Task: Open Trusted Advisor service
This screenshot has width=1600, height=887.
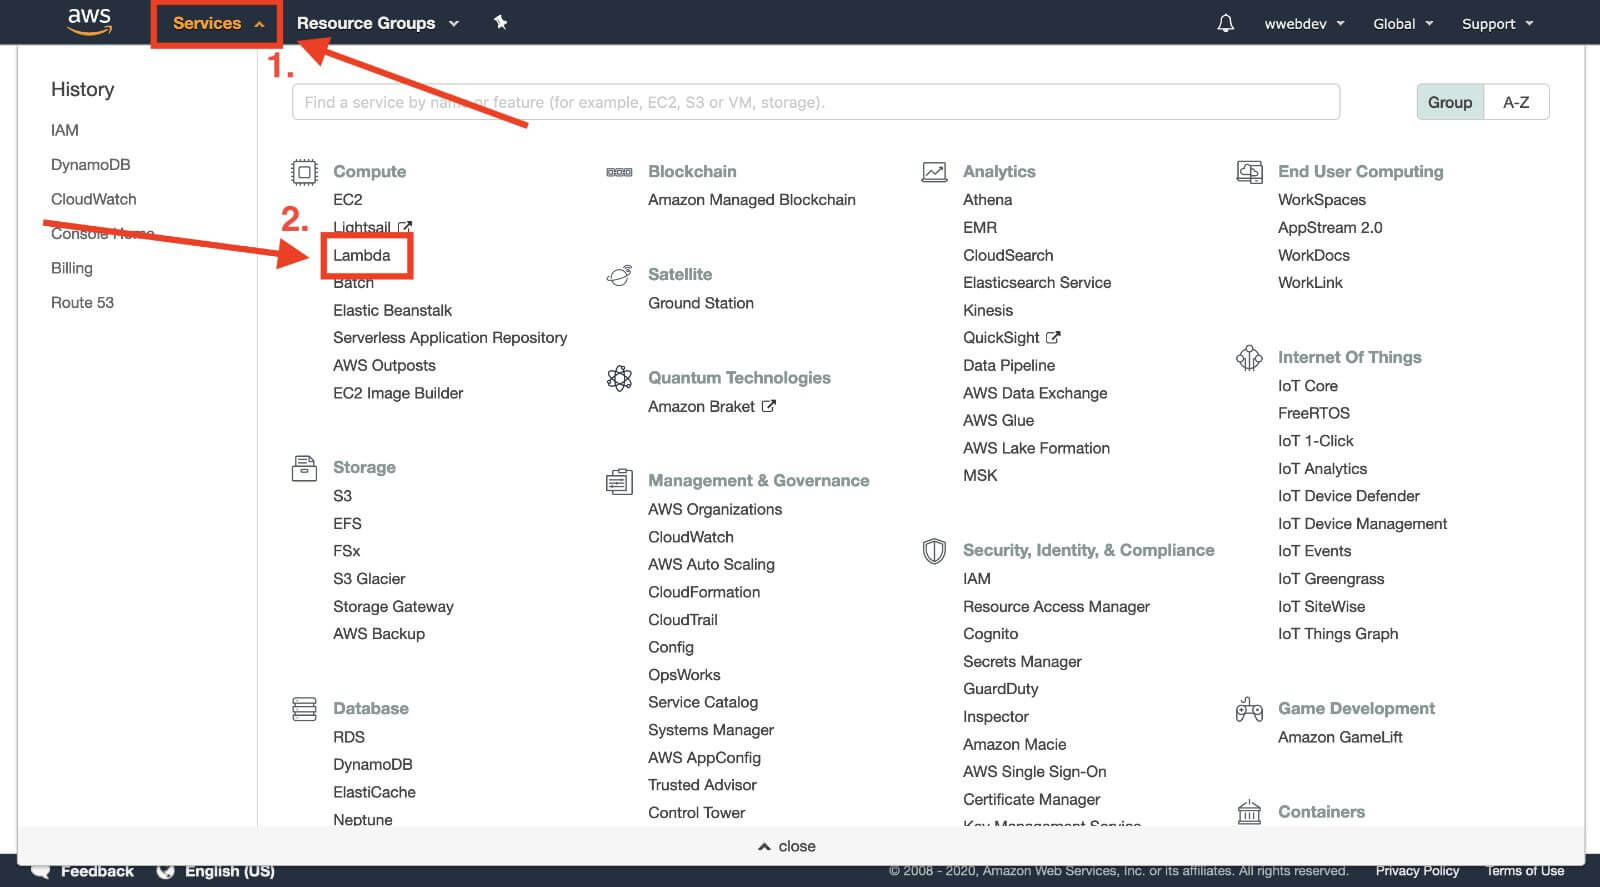Action: coord(702,785)
